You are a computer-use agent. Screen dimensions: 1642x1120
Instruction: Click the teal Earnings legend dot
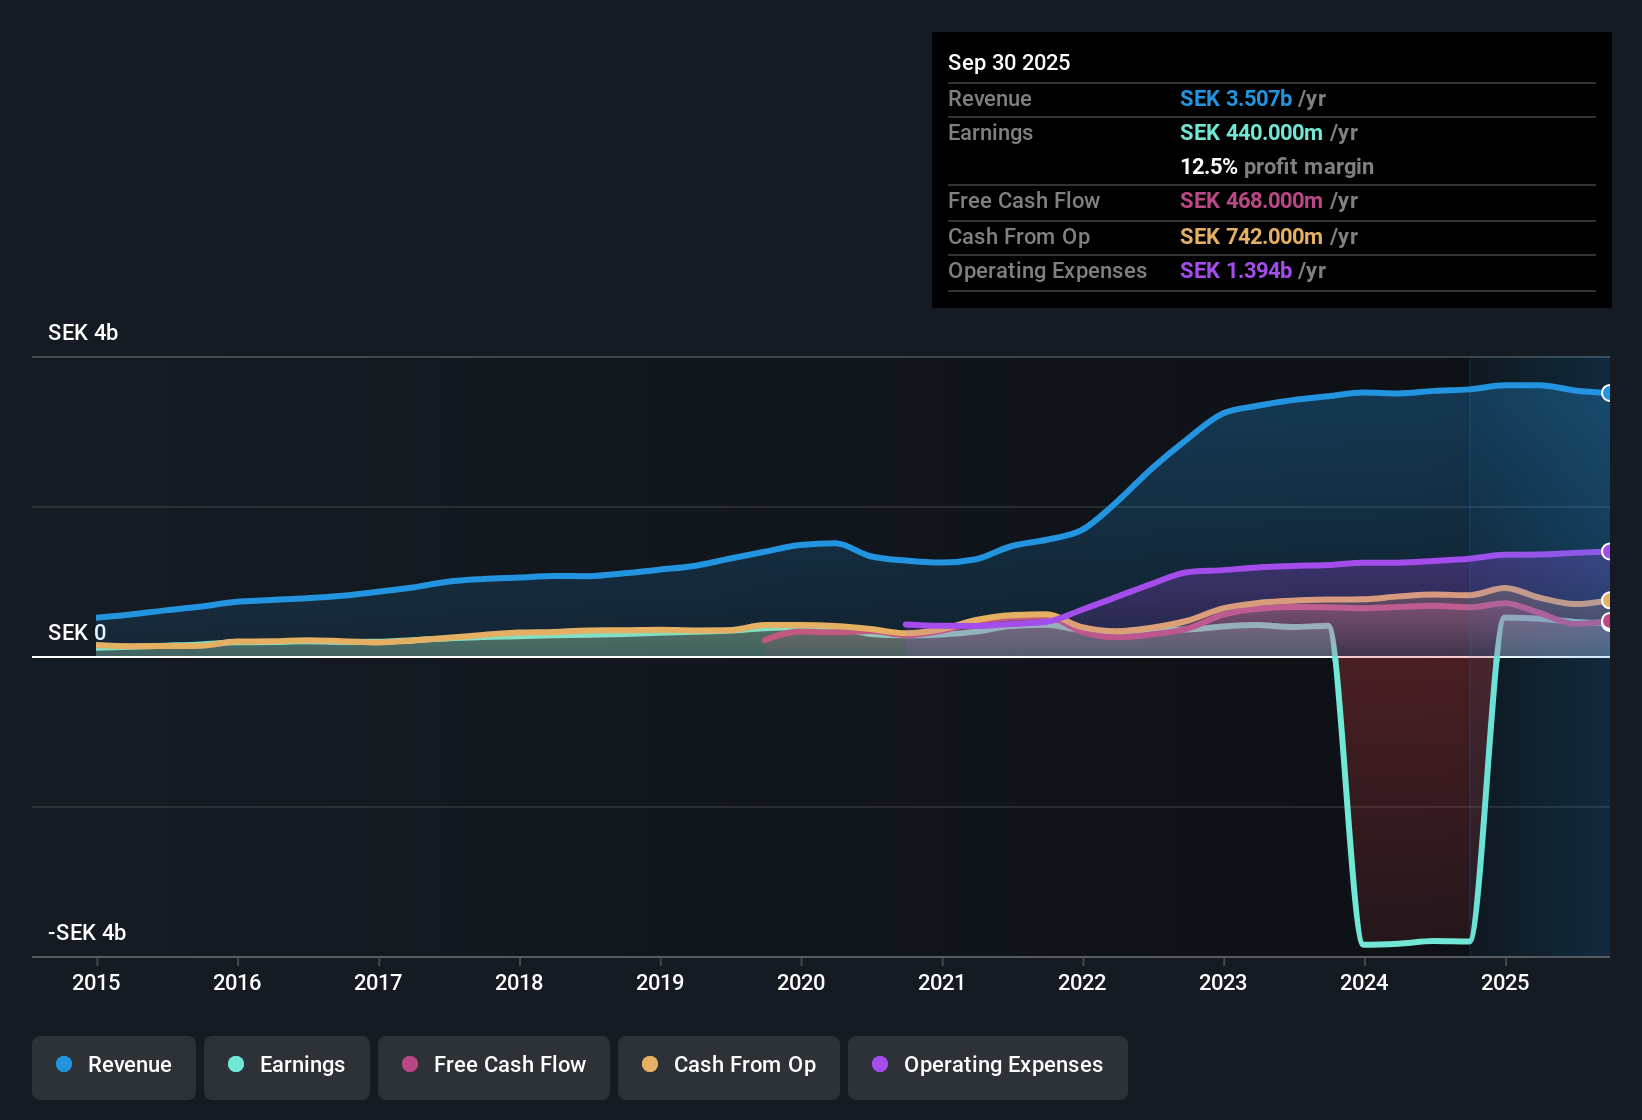coord(236,1064)
